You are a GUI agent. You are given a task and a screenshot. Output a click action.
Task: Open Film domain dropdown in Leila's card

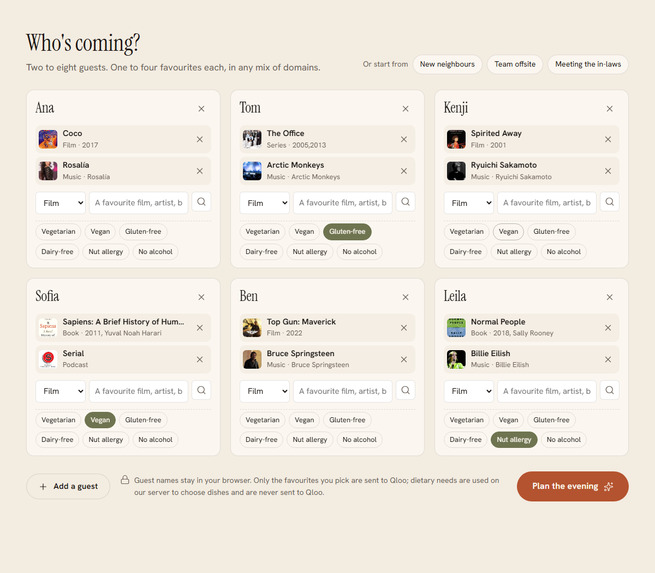coord(469,391)
